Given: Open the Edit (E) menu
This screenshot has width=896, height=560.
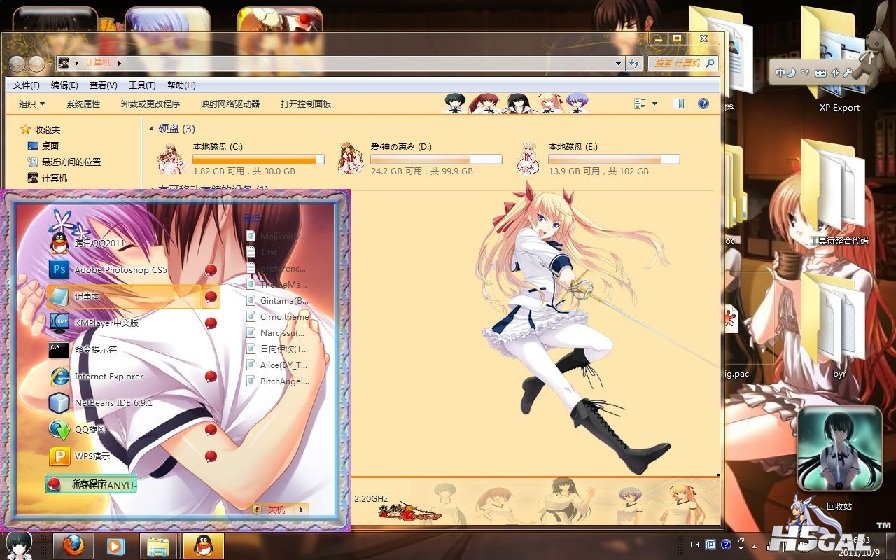Looking at the screenshot, I should coord(64,85).
